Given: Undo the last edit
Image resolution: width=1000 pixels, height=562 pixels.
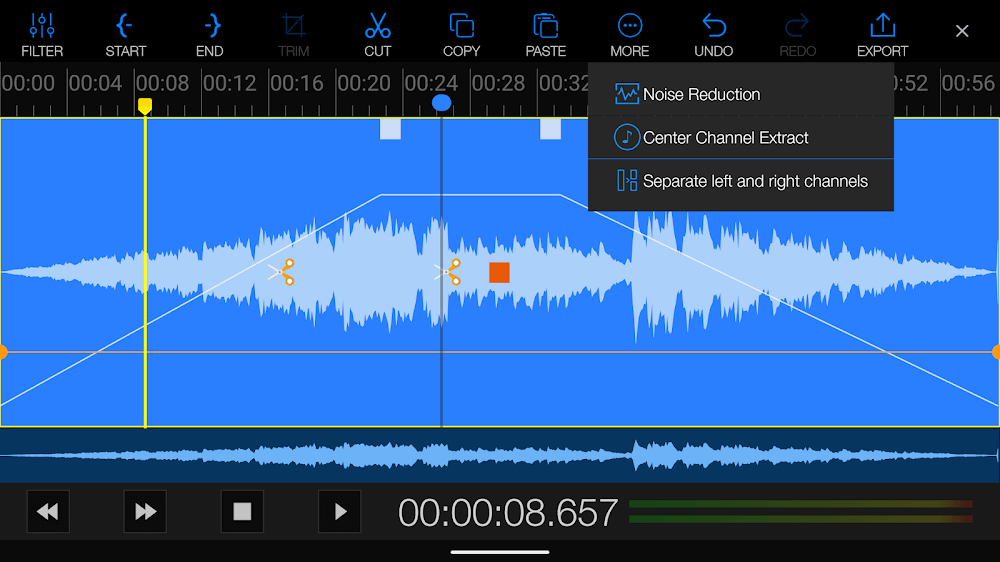Looking at the screenshot, I should (x=713, y=34).
